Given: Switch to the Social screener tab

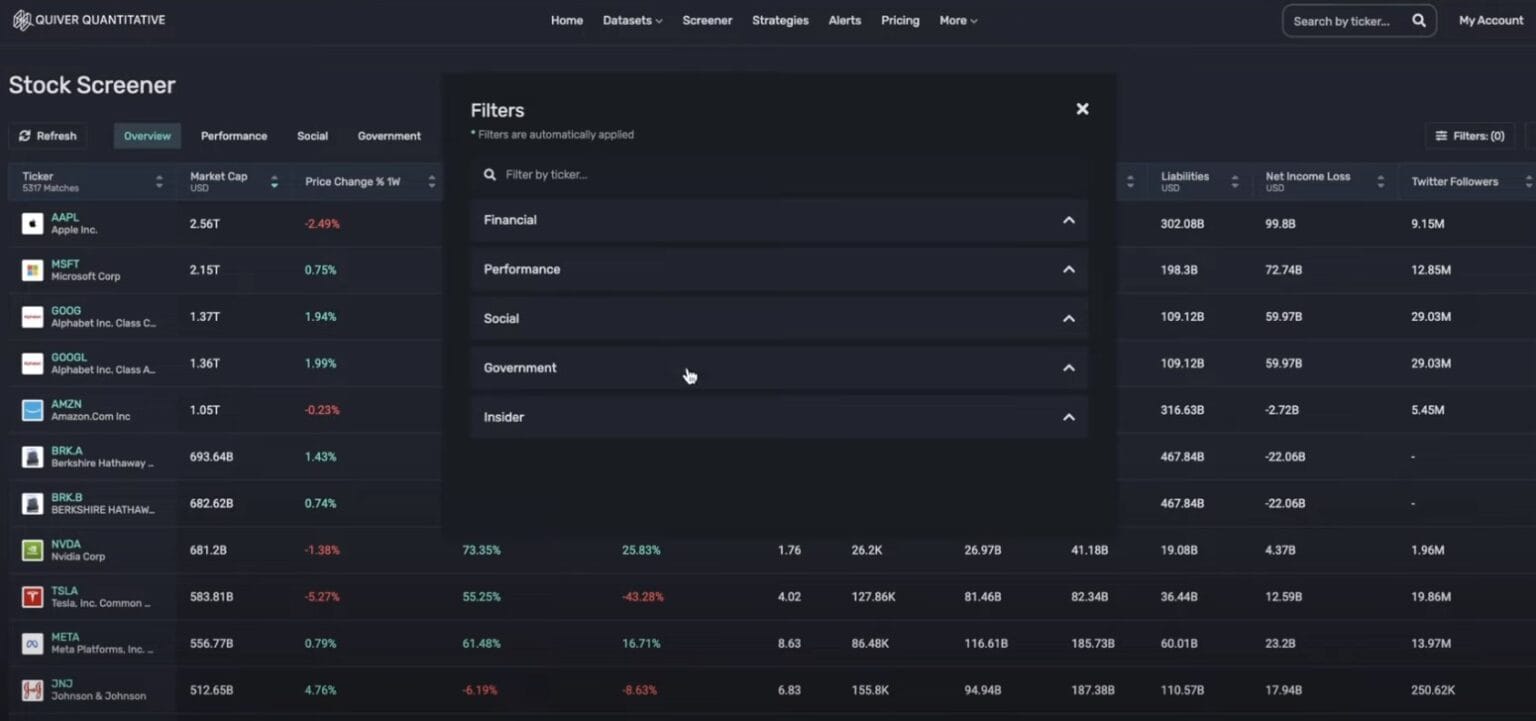Looking at the screenshot, I should click(x=311, y=135).
